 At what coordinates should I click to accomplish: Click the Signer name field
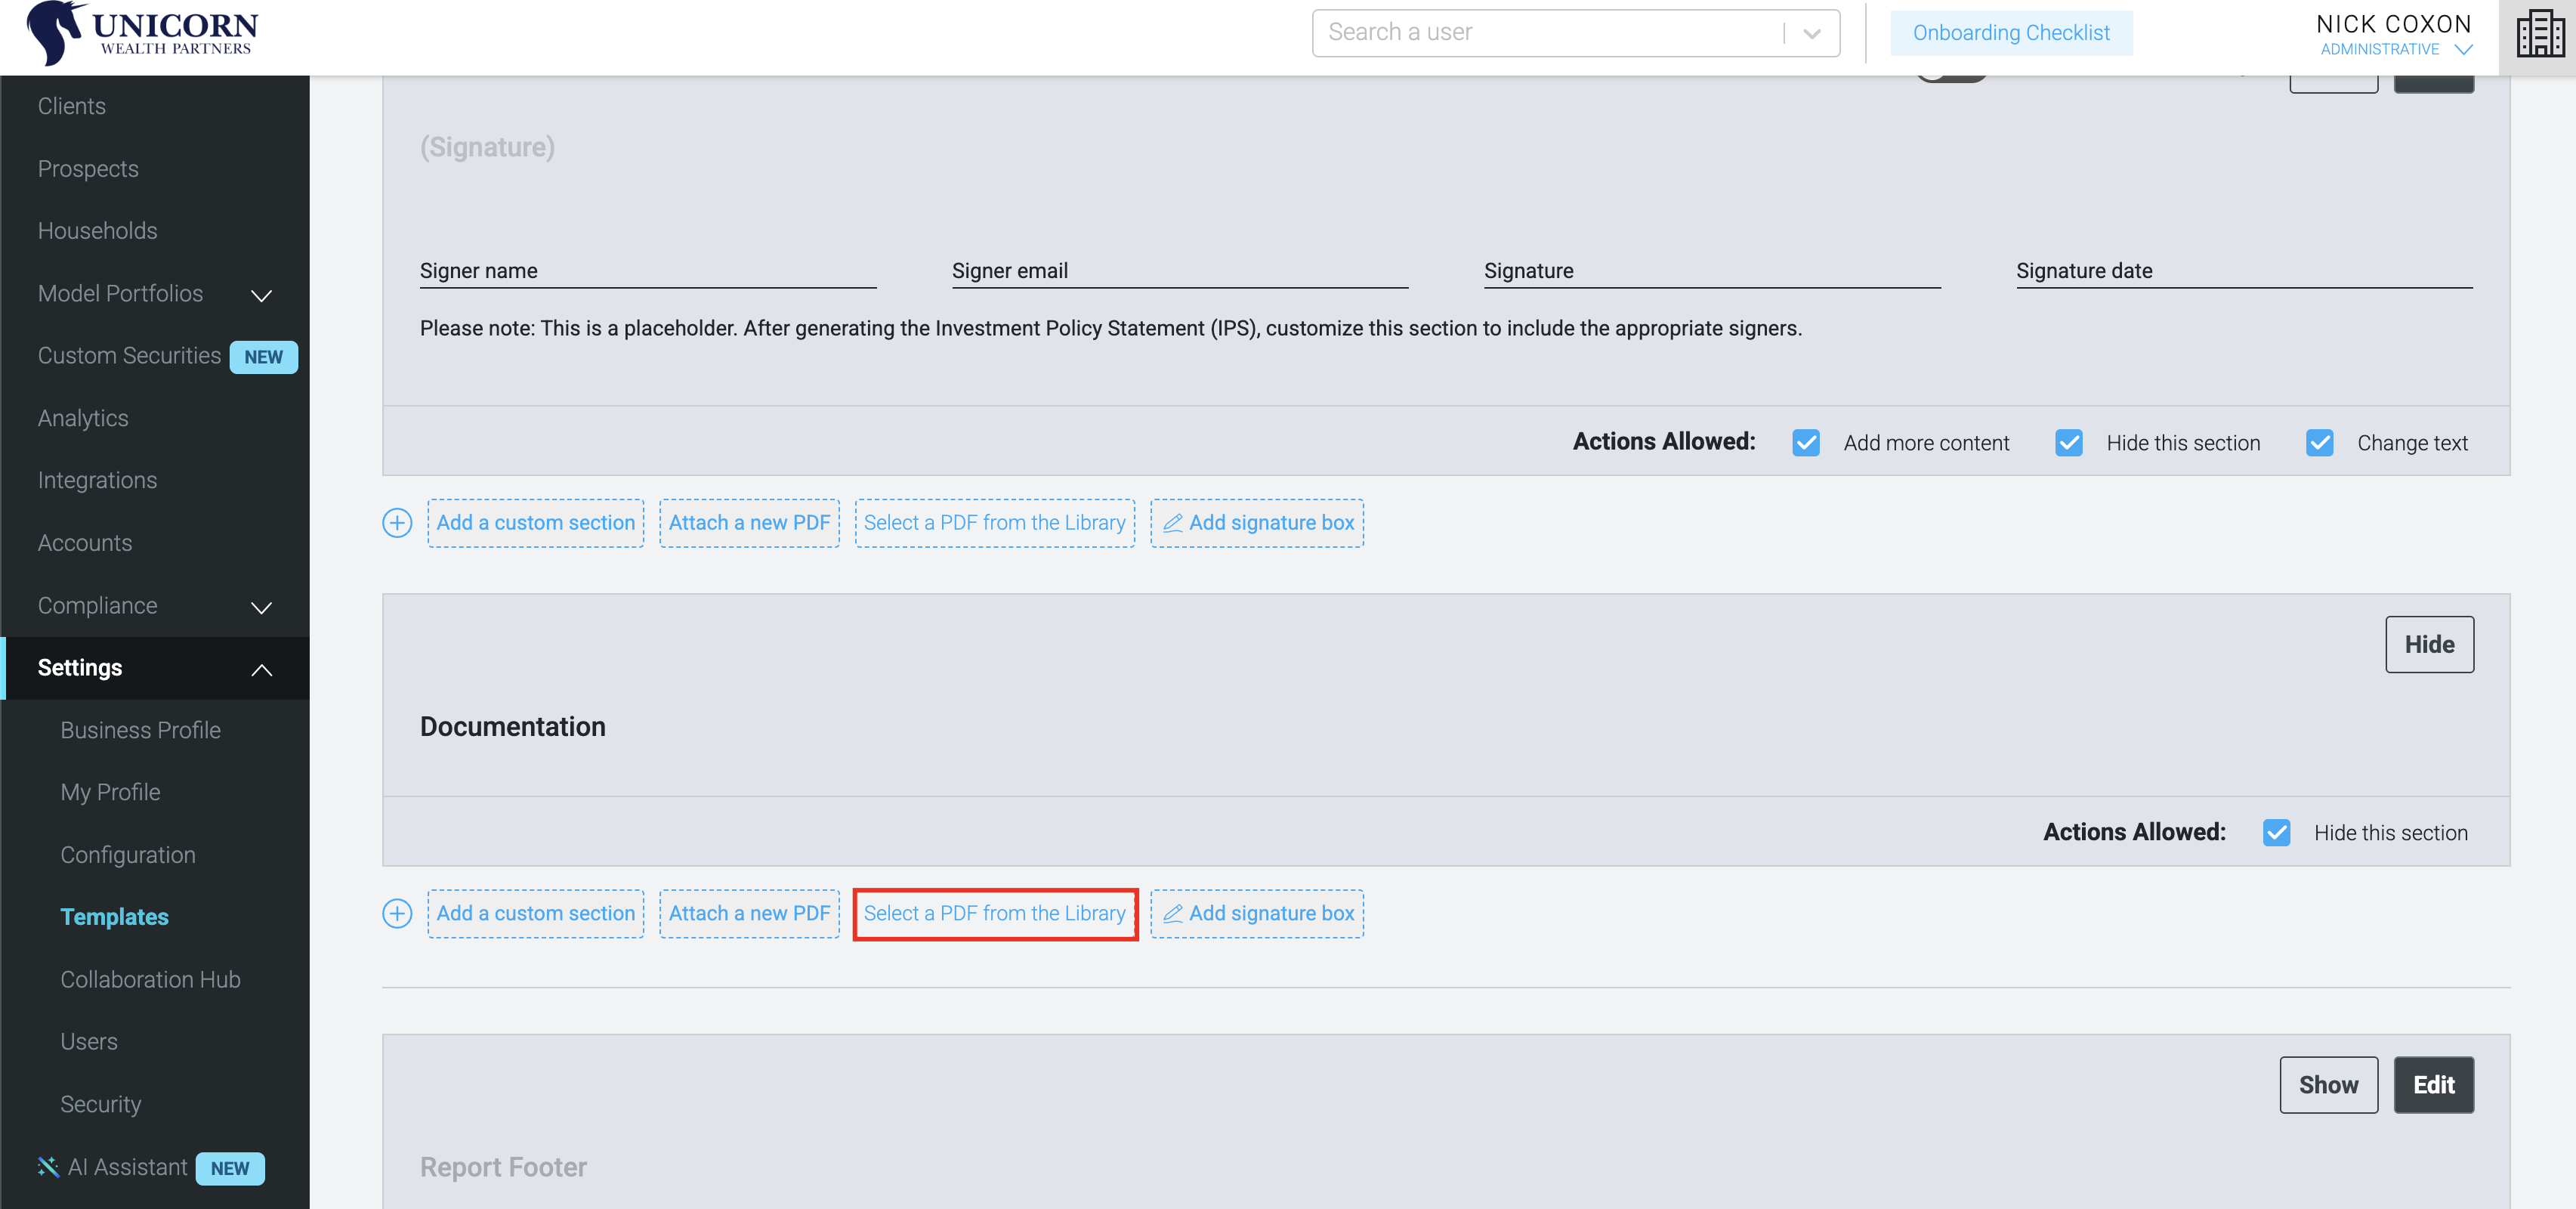coord(648,271)
